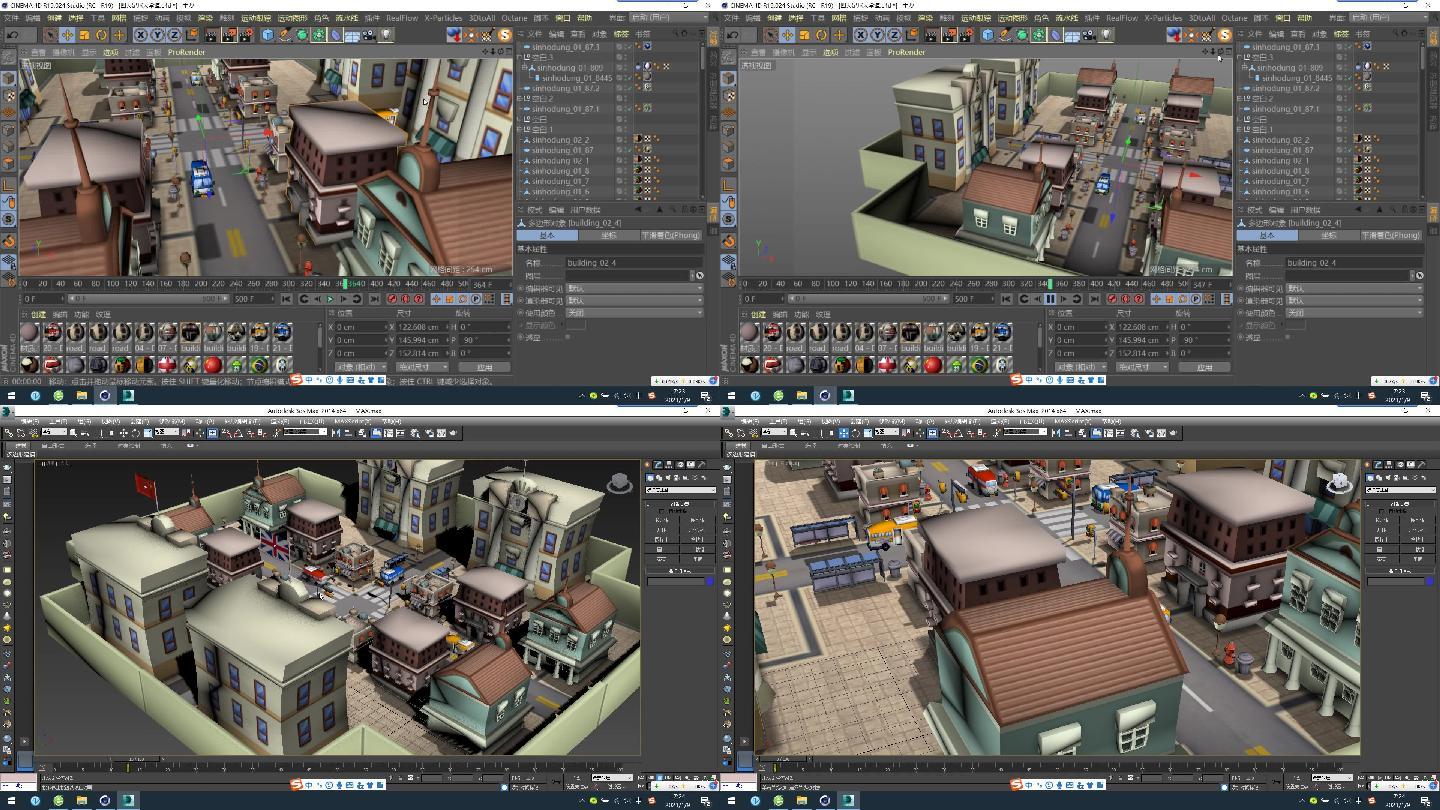Switch to 平滑着色(Phong) tab in top-right attribute manager

(x=1390, y=235)
